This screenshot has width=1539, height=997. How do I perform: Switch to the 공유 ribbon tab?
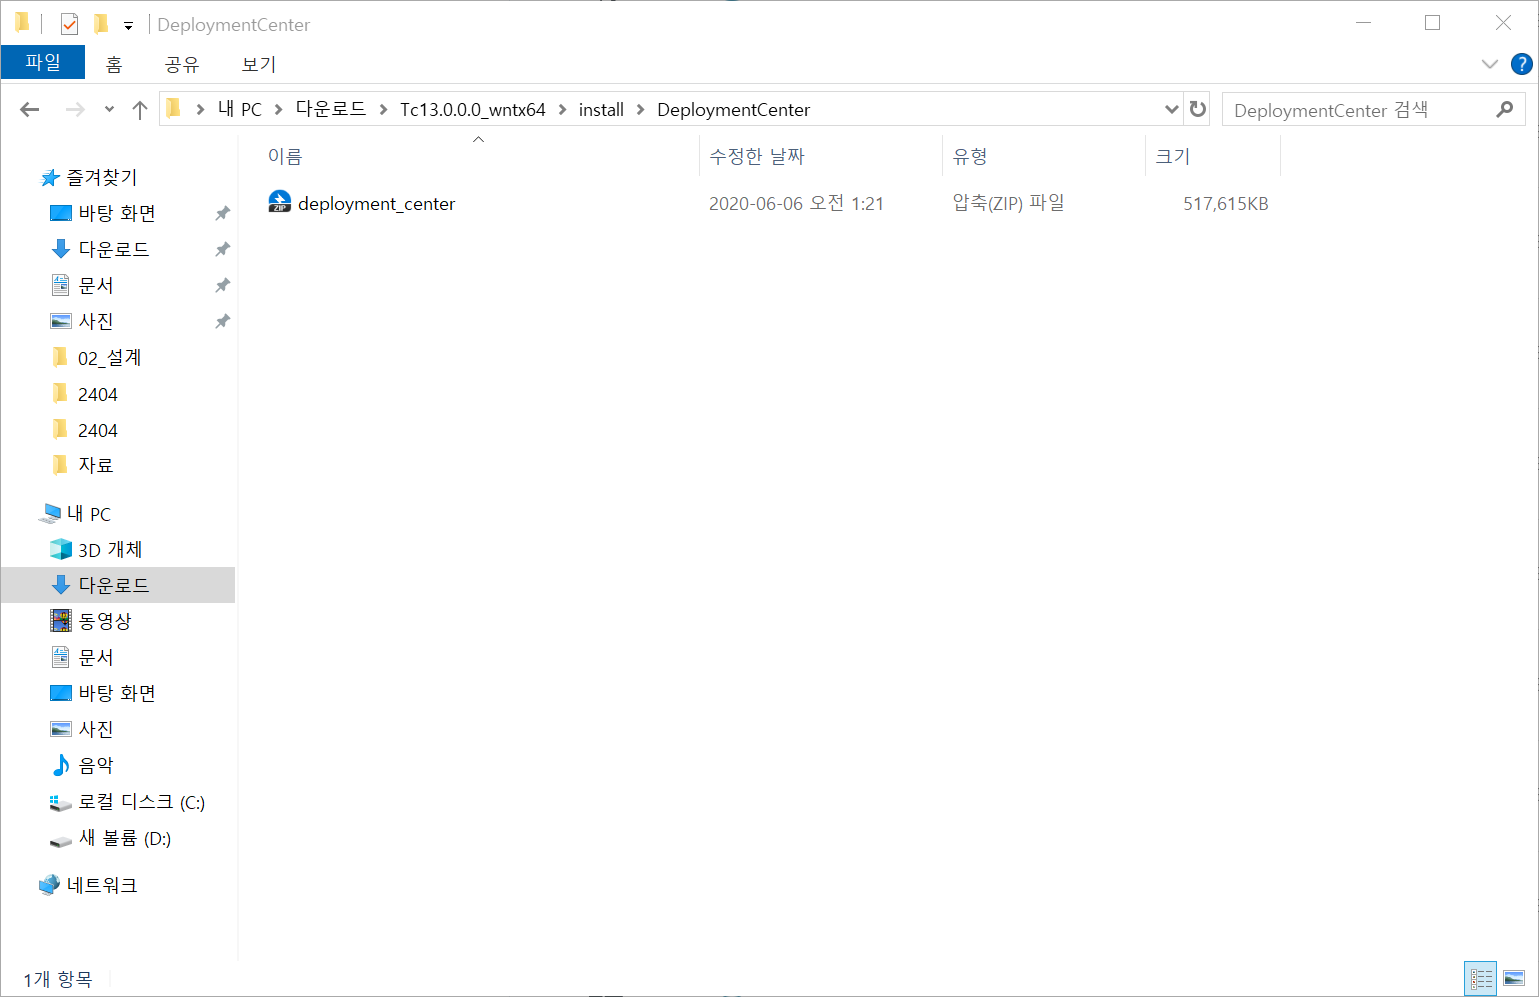(181, 63)
